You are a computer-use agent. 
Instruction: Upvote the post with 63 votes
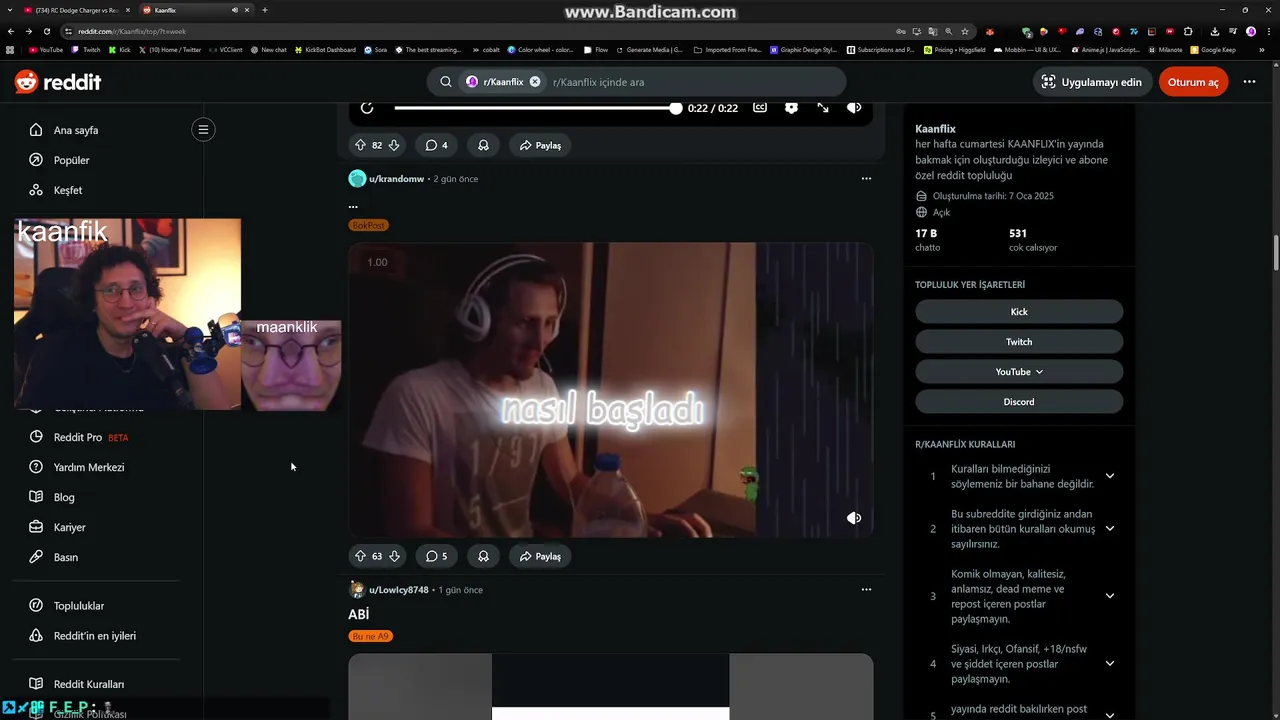point(360,556)
